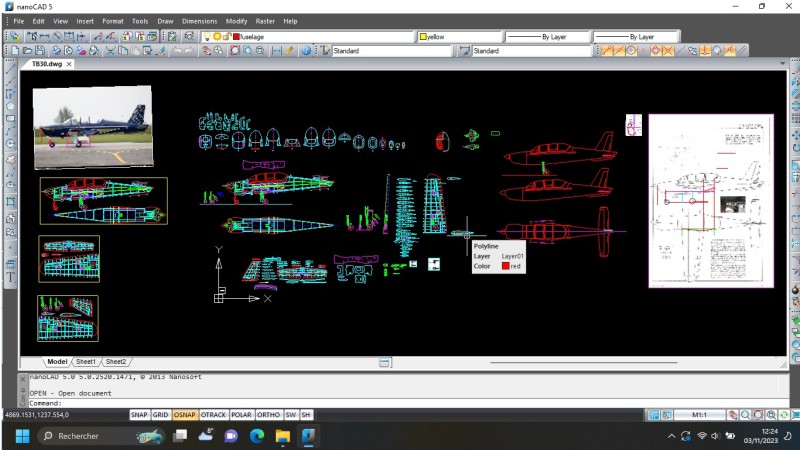Enable POLAR tracking
Viewport: 800px width, 450px height.
241,415
